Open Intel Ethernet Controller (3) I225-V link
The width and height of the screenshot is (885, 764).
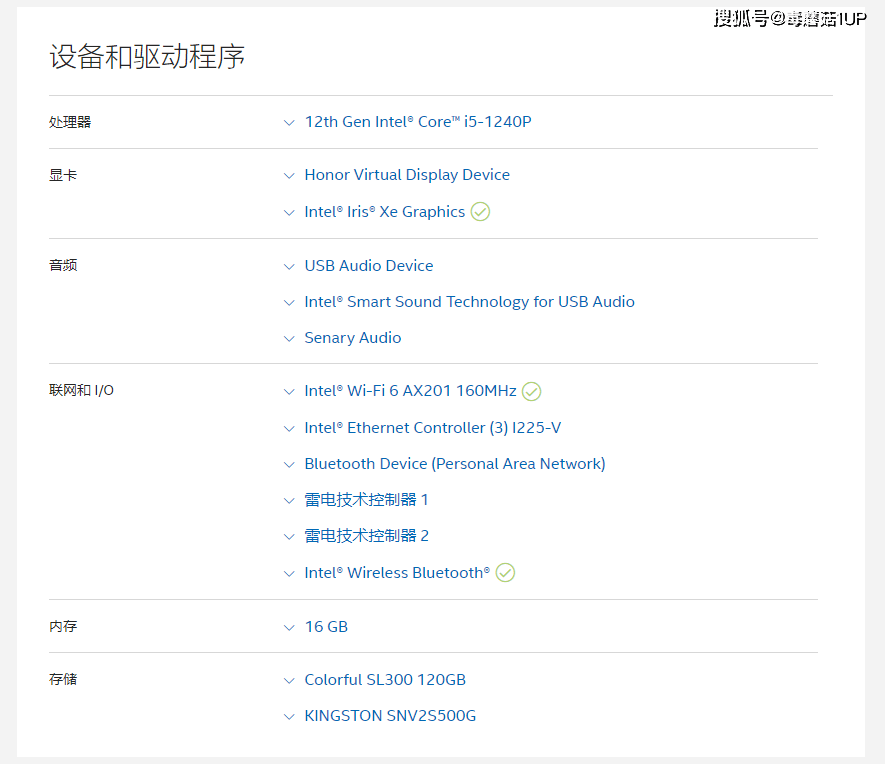coord(433,428)
